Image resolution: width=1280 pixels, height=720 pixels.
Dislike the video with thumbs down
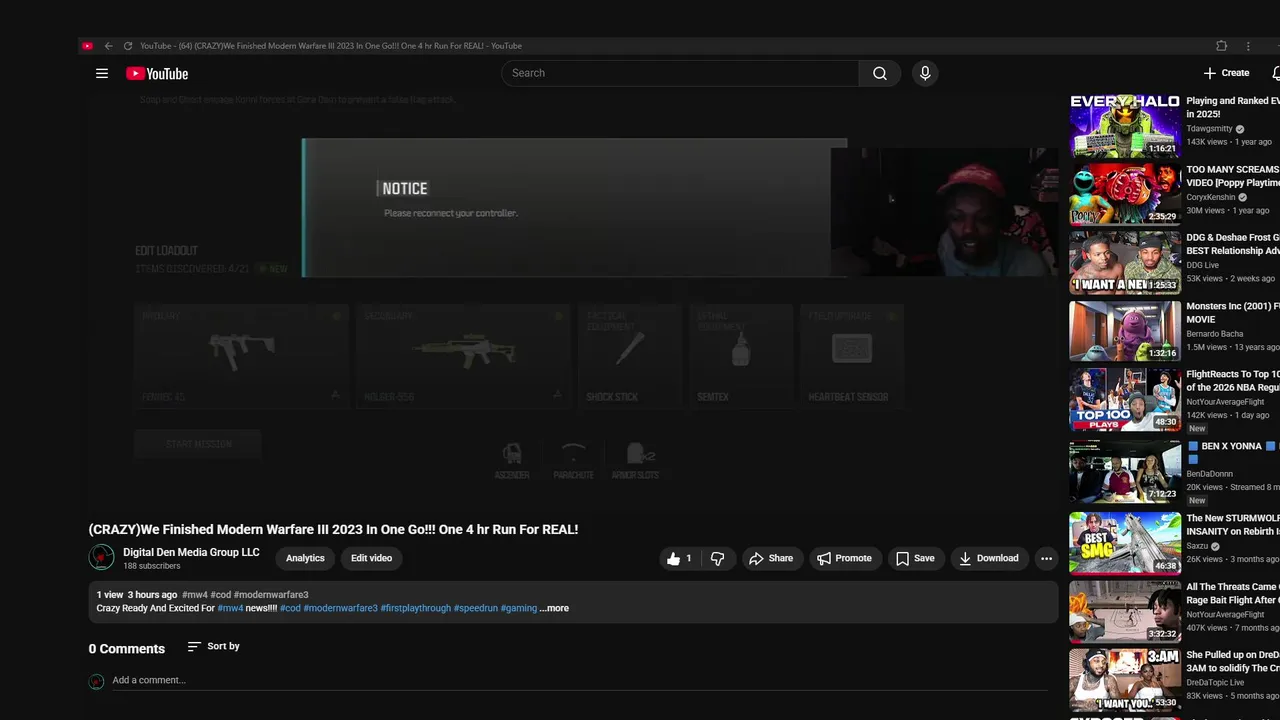tap(717, 559)
